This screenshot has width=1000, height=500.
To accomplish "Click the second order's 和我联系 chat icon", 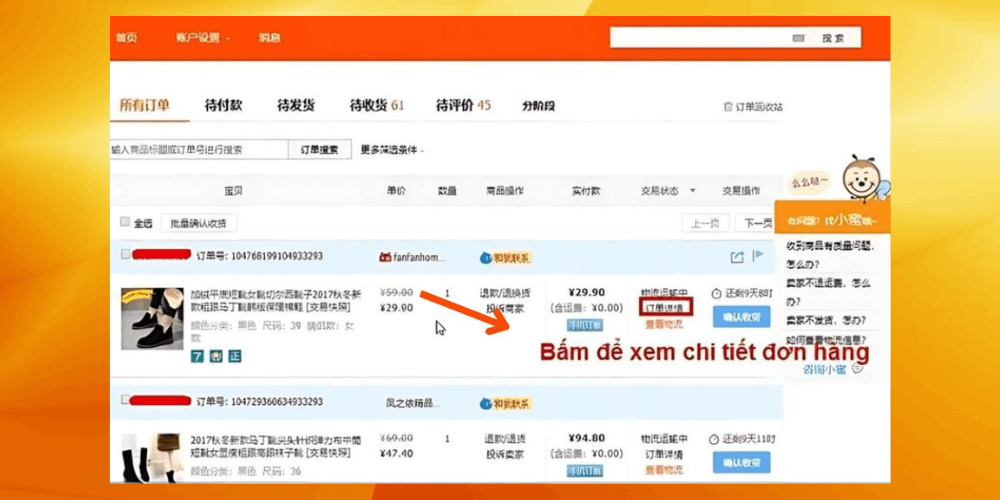I will (x=486, y=403).
